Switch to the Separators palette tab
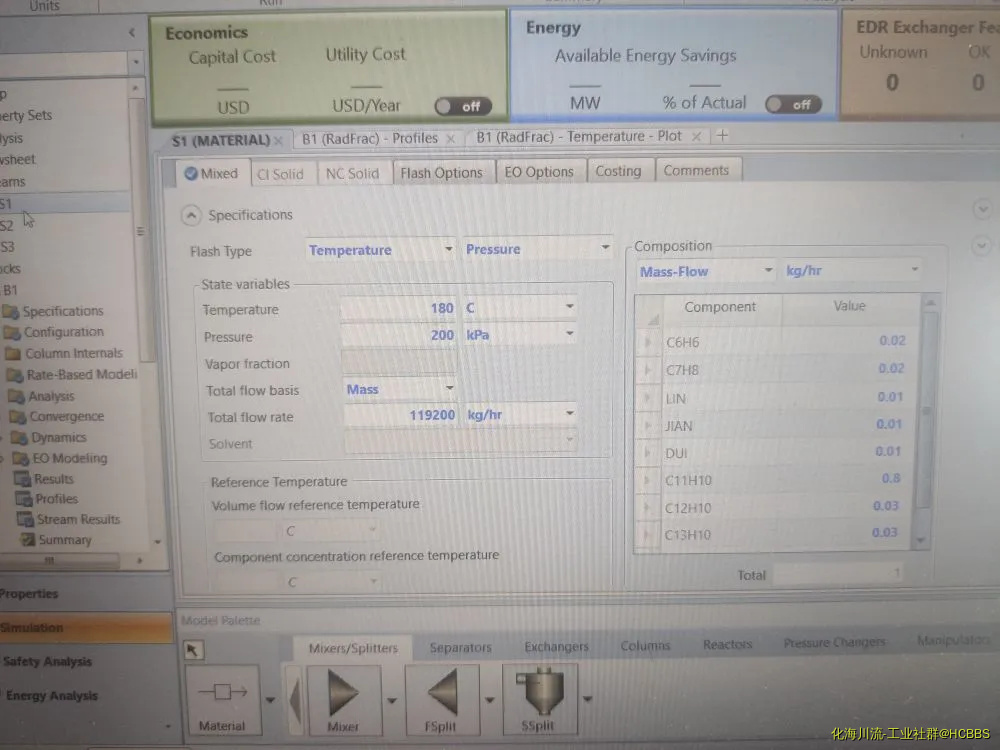 [x=460, y=647]
